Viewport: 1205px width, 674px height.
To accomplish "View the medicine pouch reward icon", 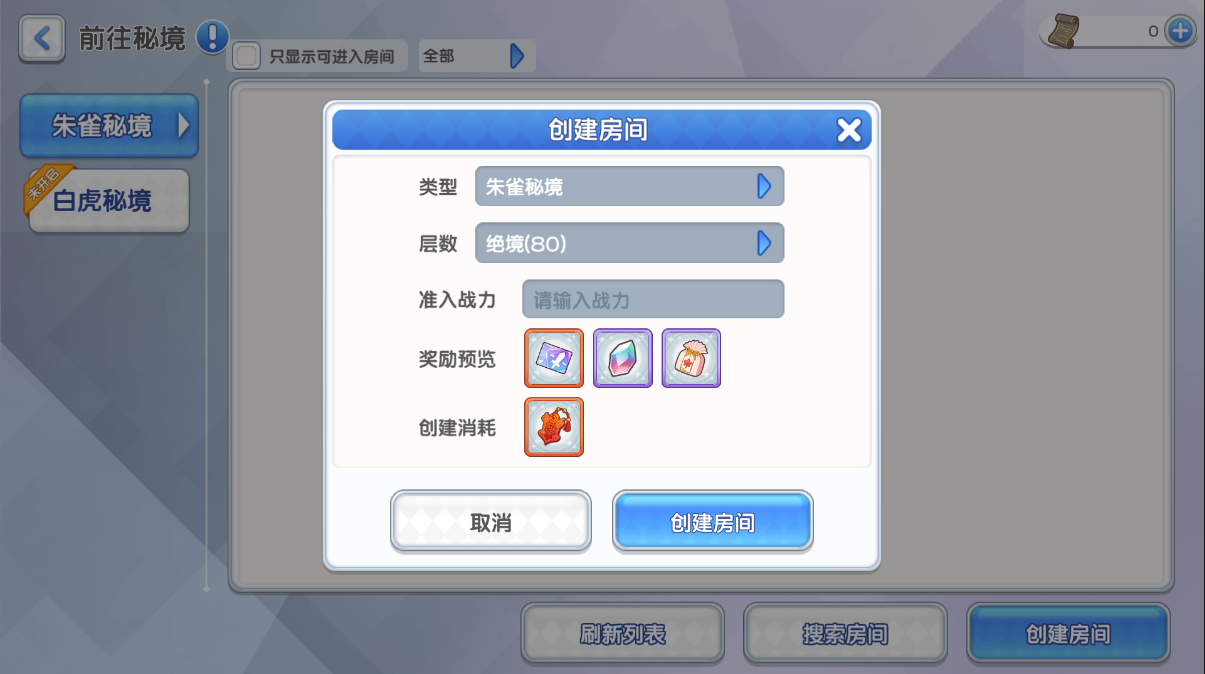I will pyautogui.click(x=691, y=358).
